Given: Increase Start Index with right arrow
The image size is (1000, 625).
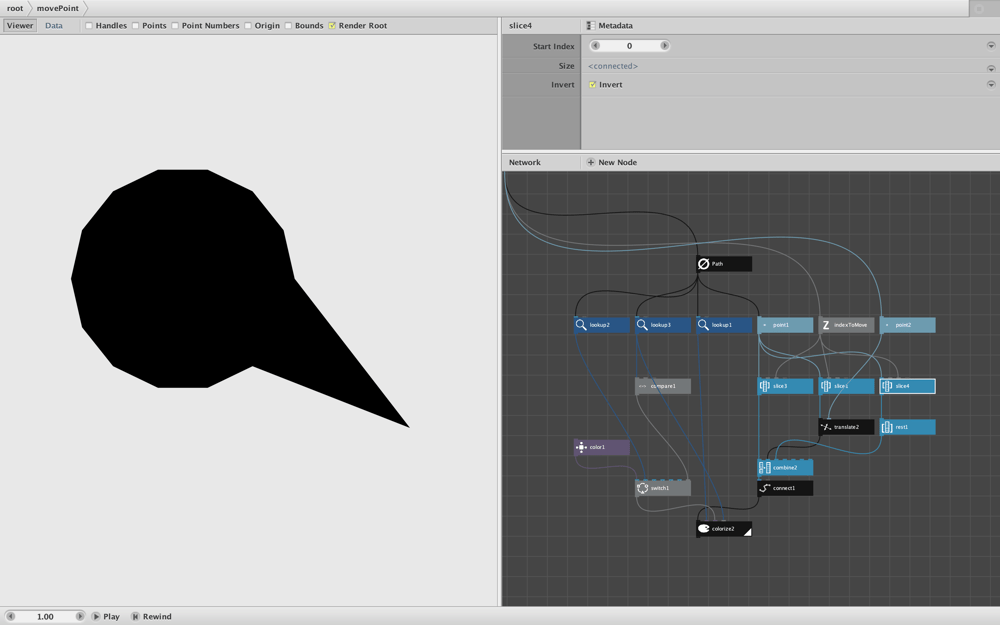Looking at the screenshot, I should [x=665, y=46].
